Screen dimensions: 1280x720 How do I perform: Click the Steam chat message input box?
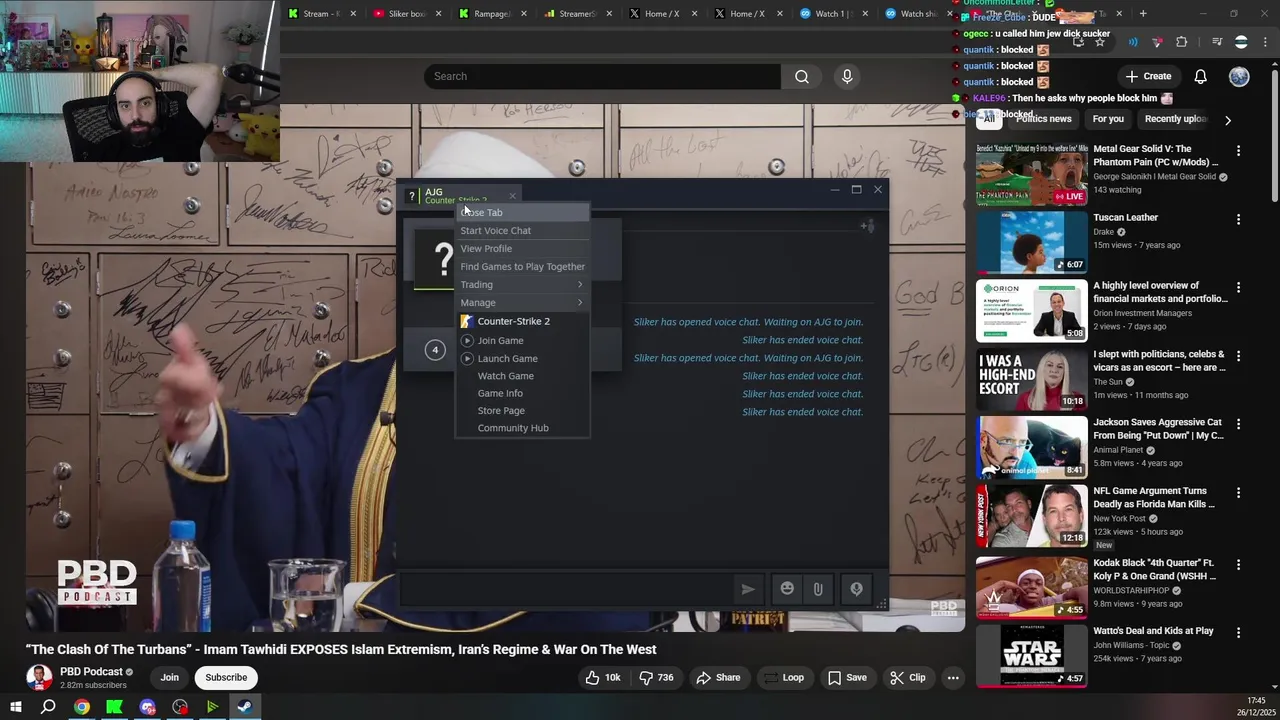point(565,589)
